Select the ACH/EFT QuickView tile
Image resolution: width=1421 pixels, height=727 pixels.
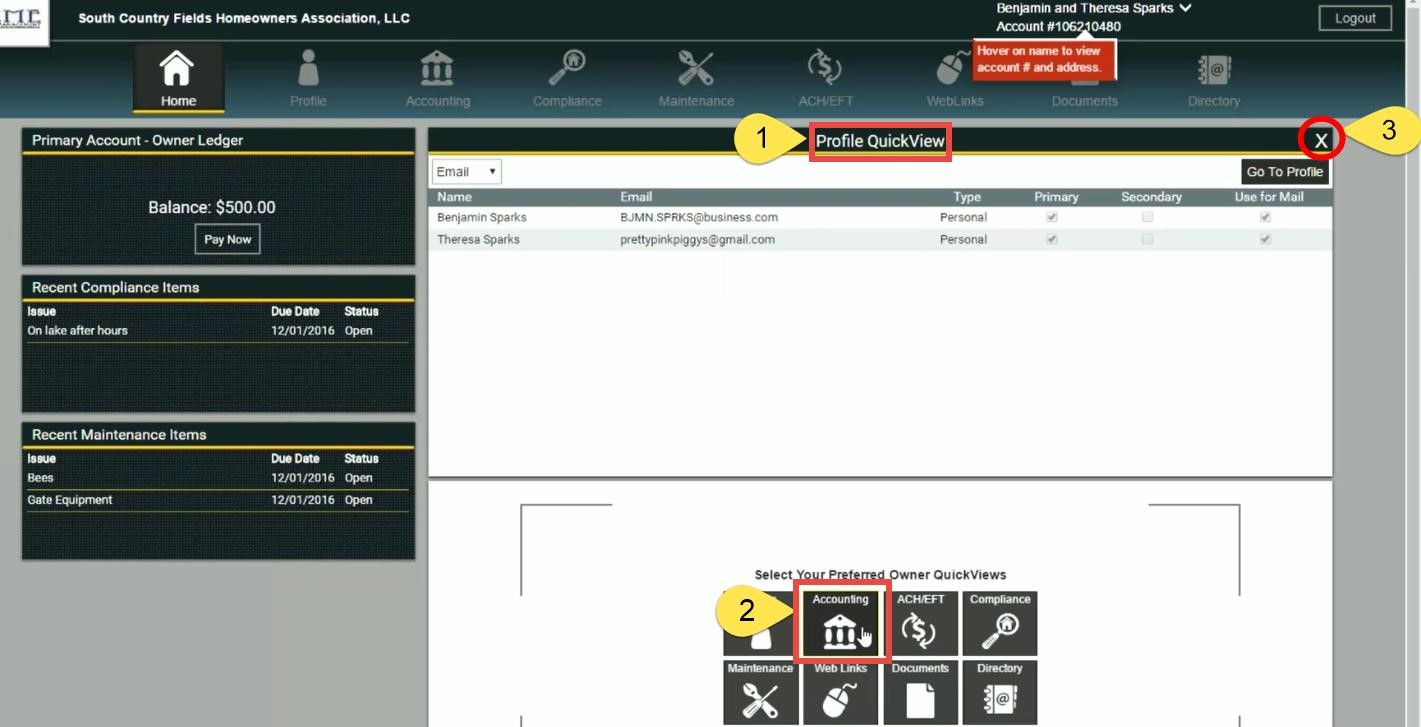click(x=920, y=625)
